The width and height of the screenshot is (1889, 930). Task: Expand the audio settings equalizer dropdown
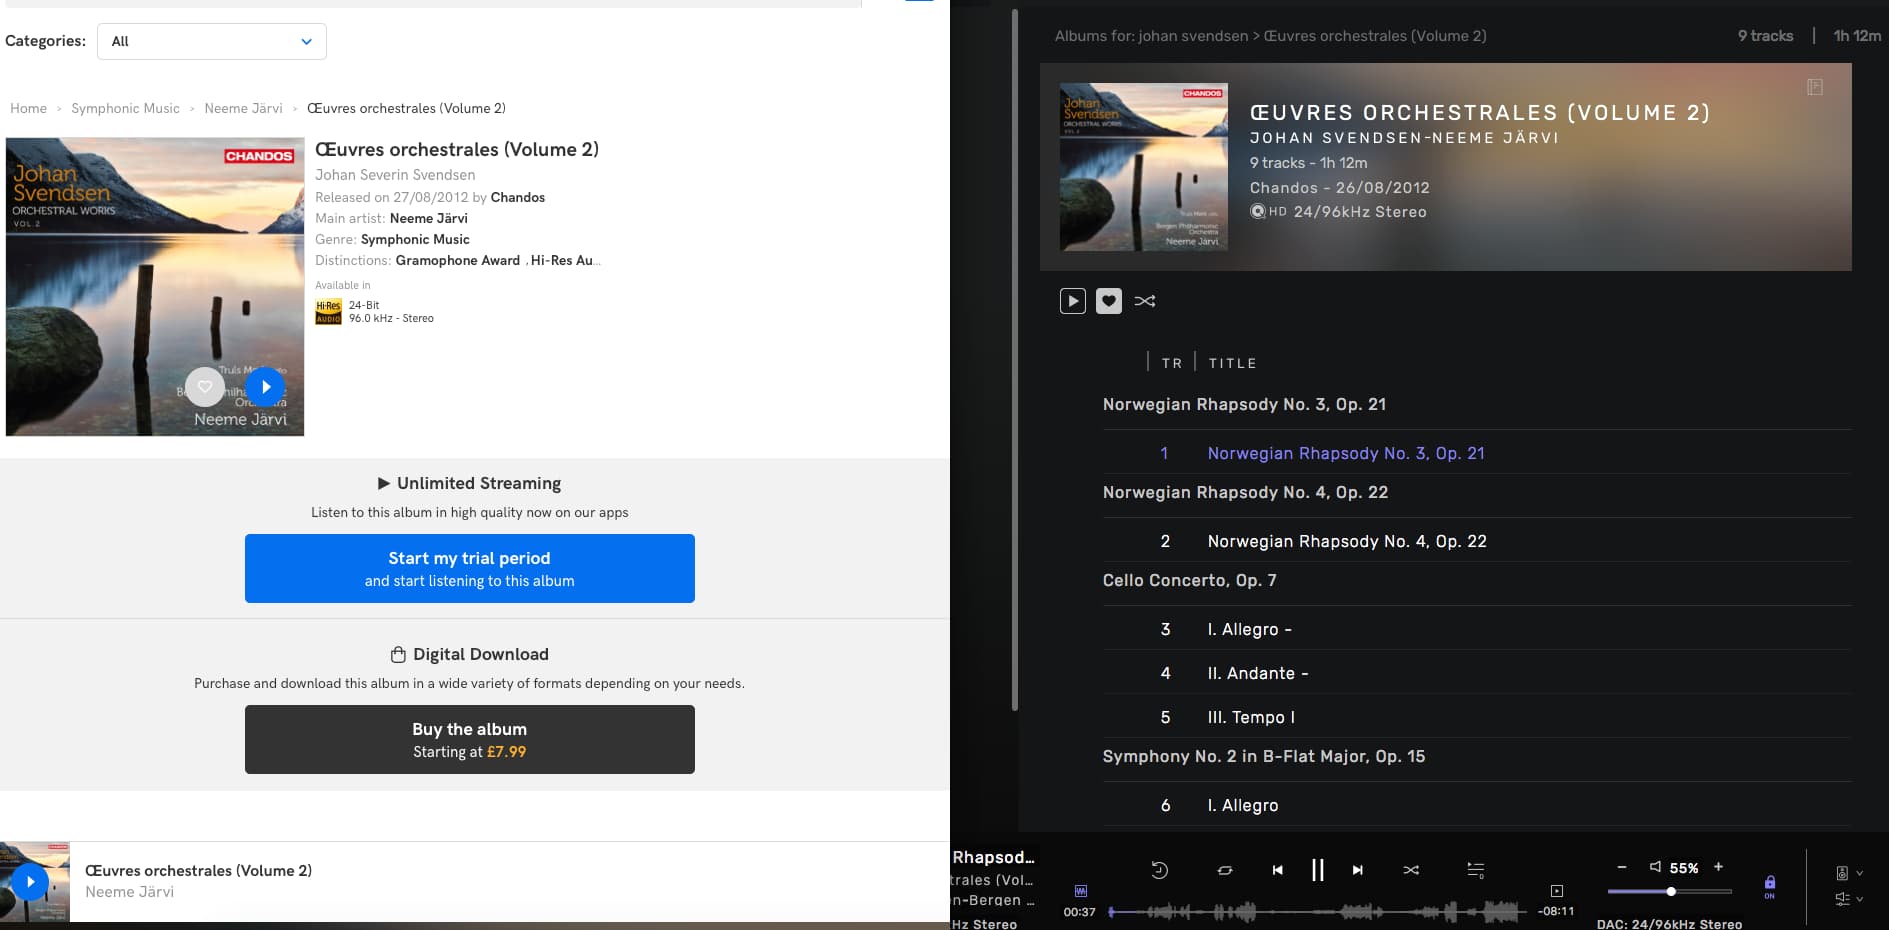tap(1848, 899)
